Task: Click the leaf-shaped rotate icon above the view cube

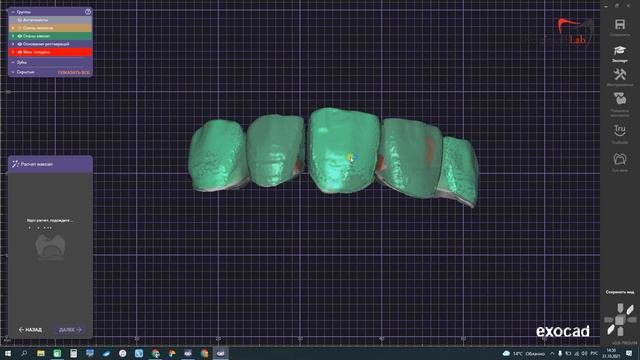Action: click(x=630, y=310)
